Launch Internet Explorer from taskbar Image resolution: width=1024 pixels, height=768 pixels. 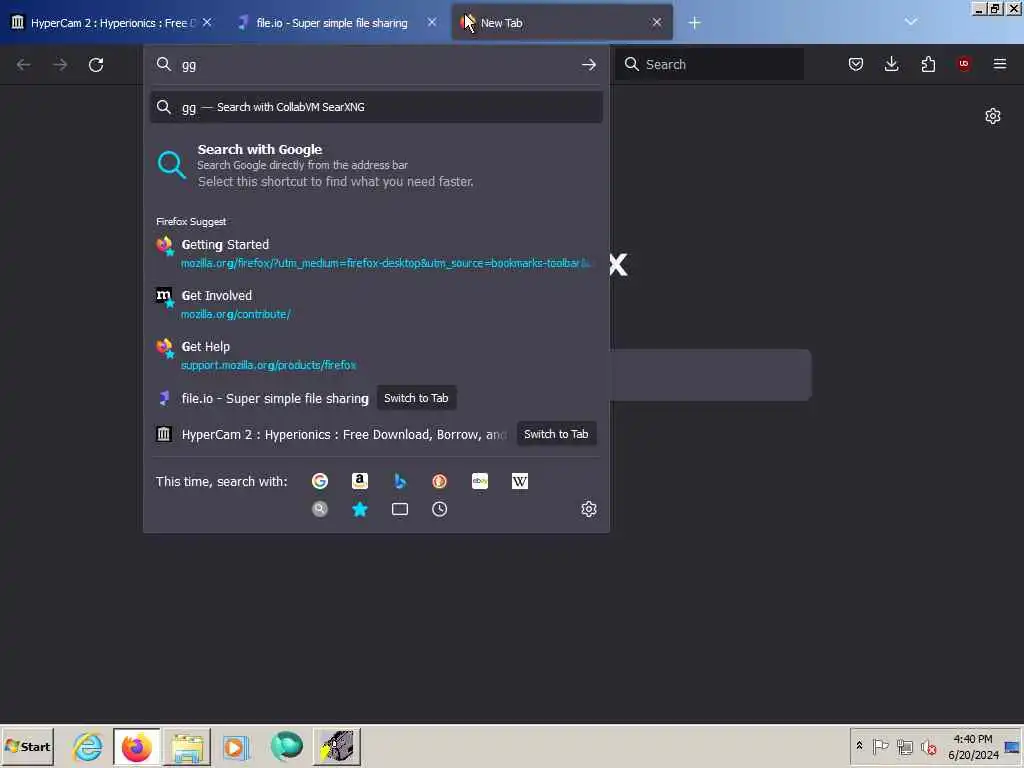tap(88, 746)
